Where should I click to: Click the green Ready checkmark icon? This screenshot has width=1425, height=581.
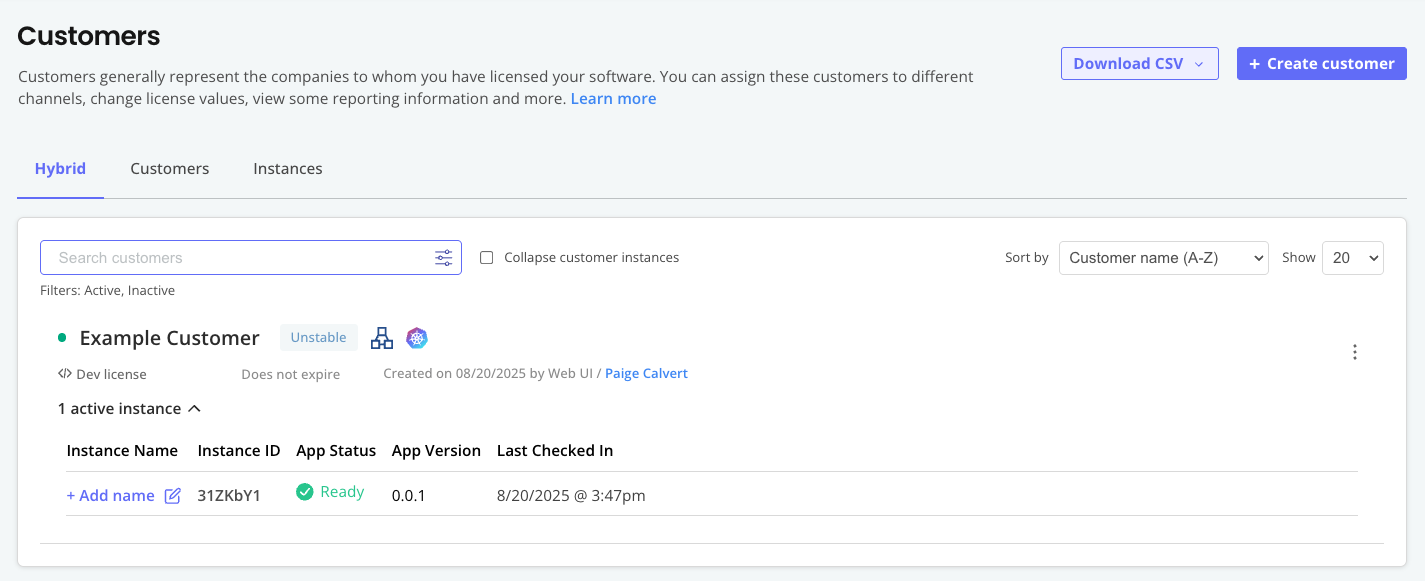coord(303,491)
